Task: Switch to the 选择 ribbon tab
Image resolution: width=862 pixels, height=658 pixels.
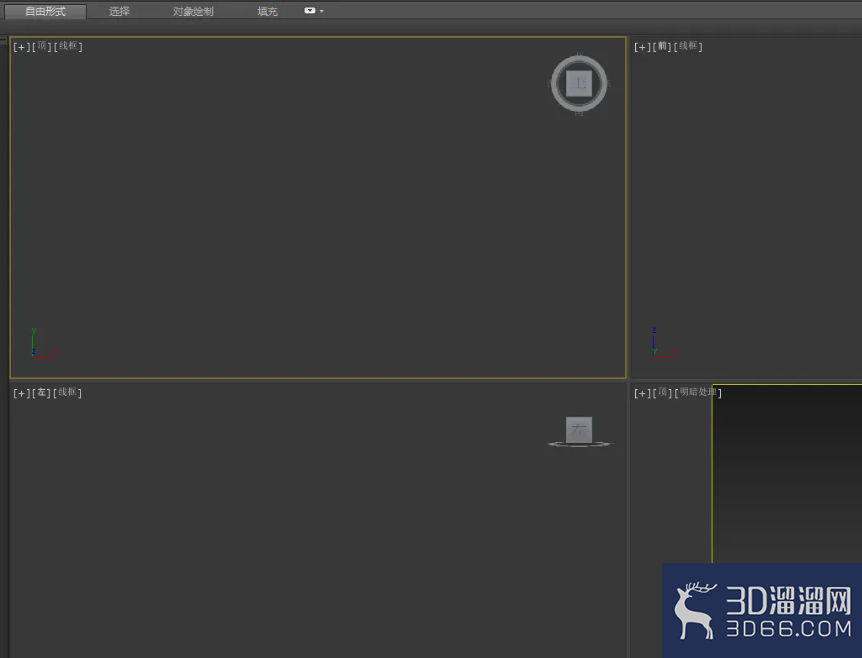Action: click(119, 11)
